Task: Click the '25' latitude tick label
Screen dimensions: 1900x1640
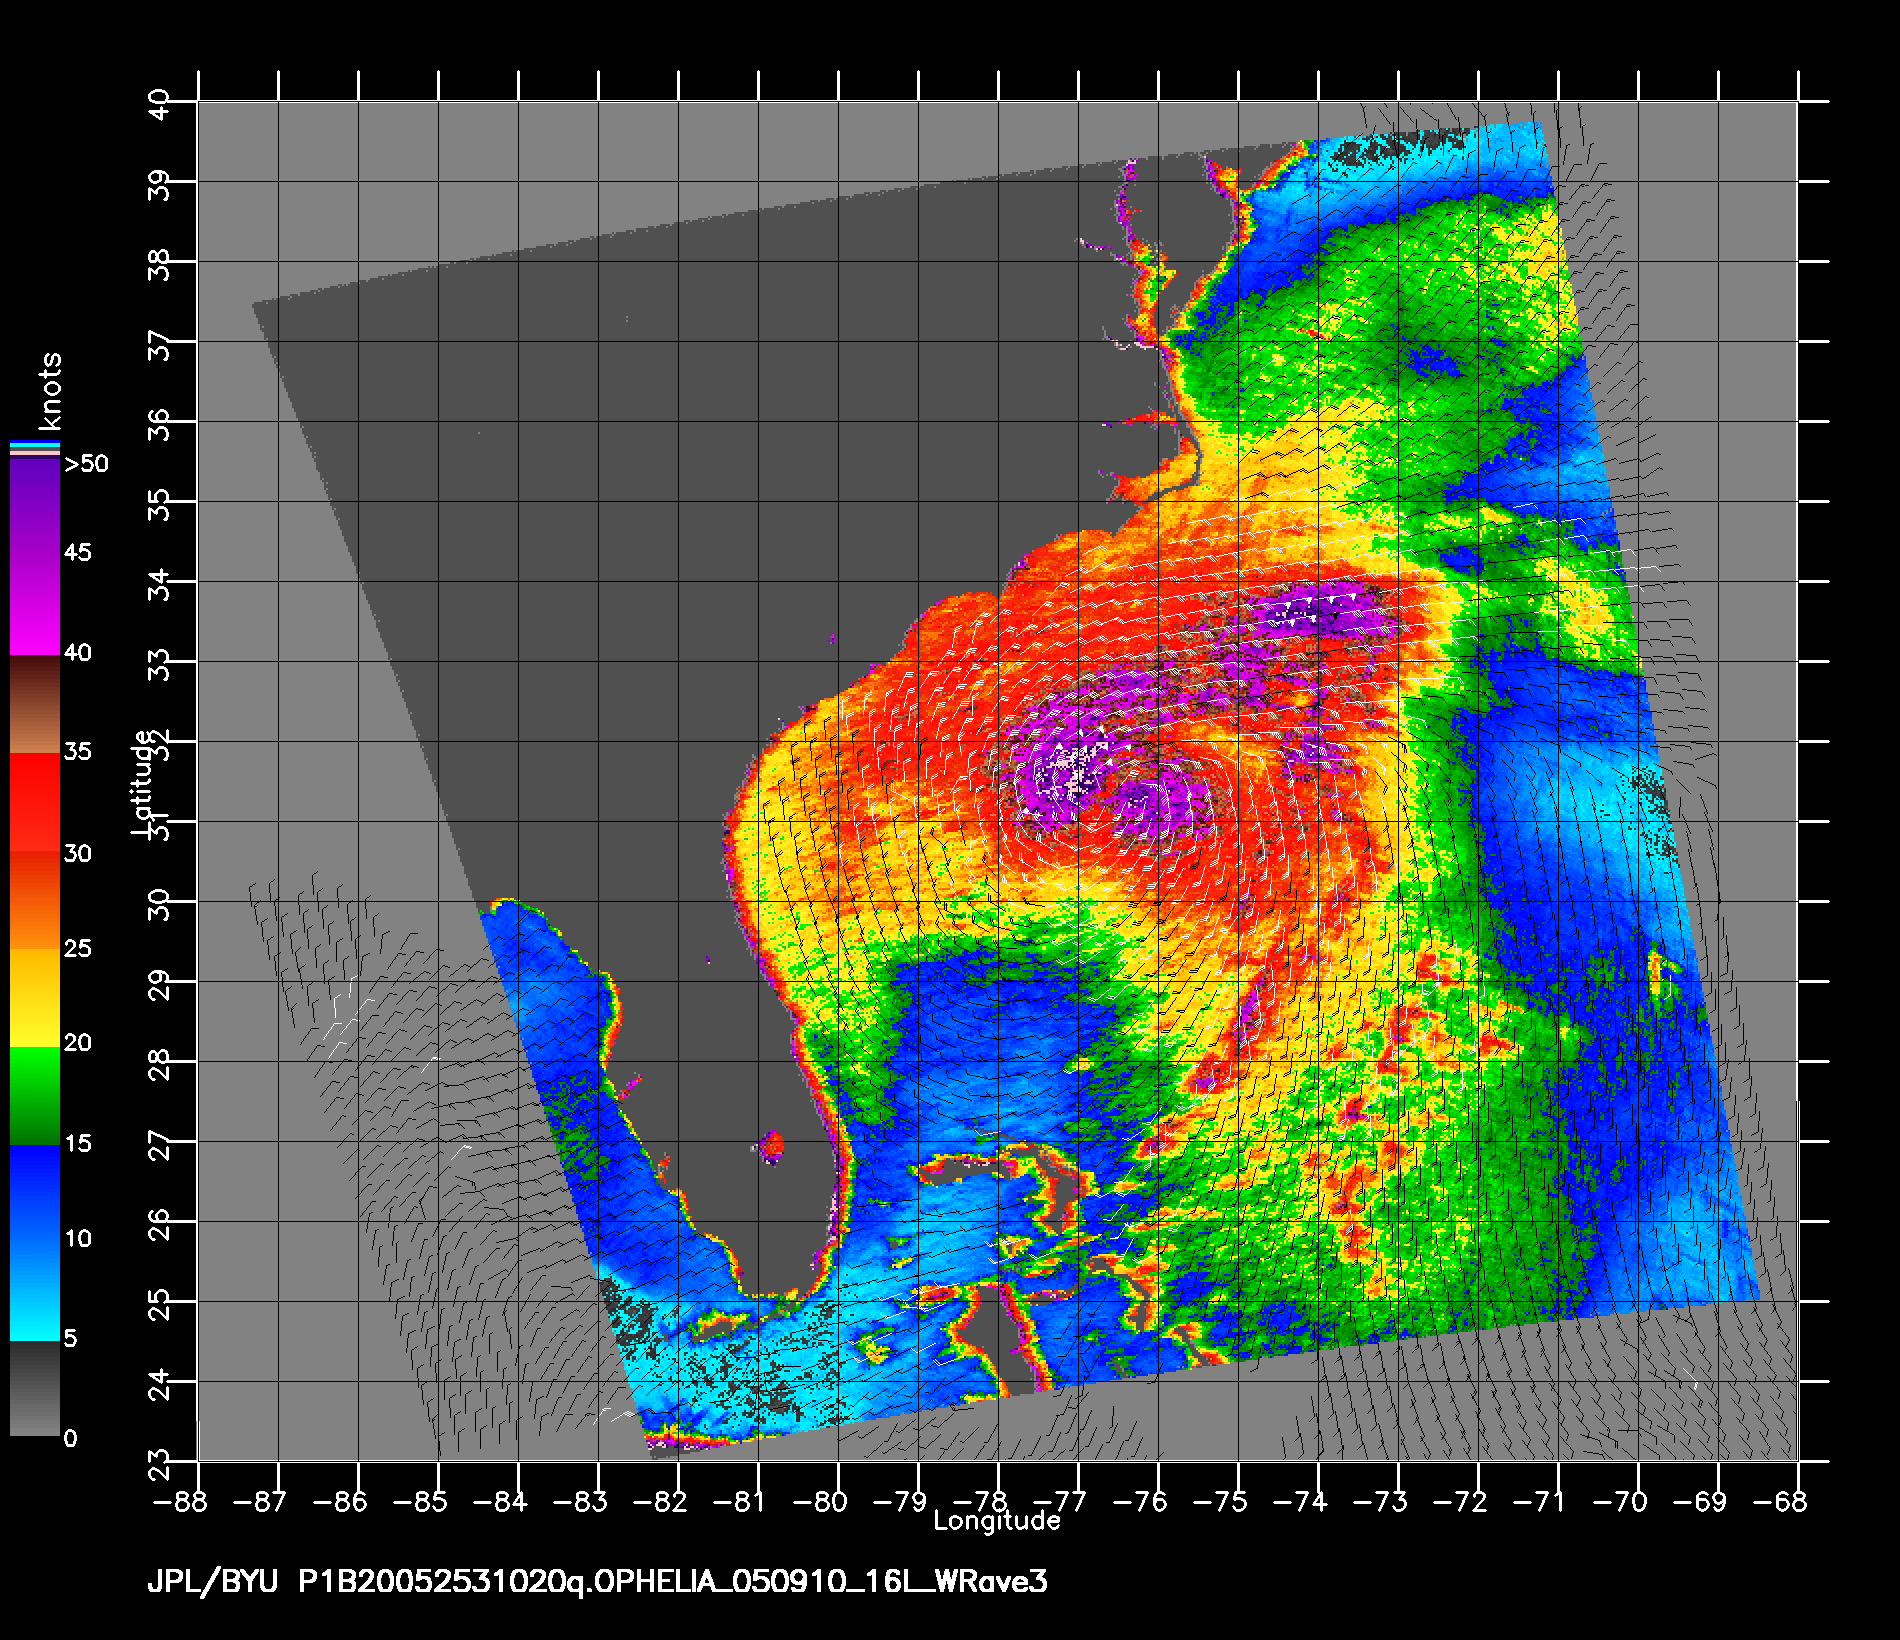Action: click(160, 1304)
